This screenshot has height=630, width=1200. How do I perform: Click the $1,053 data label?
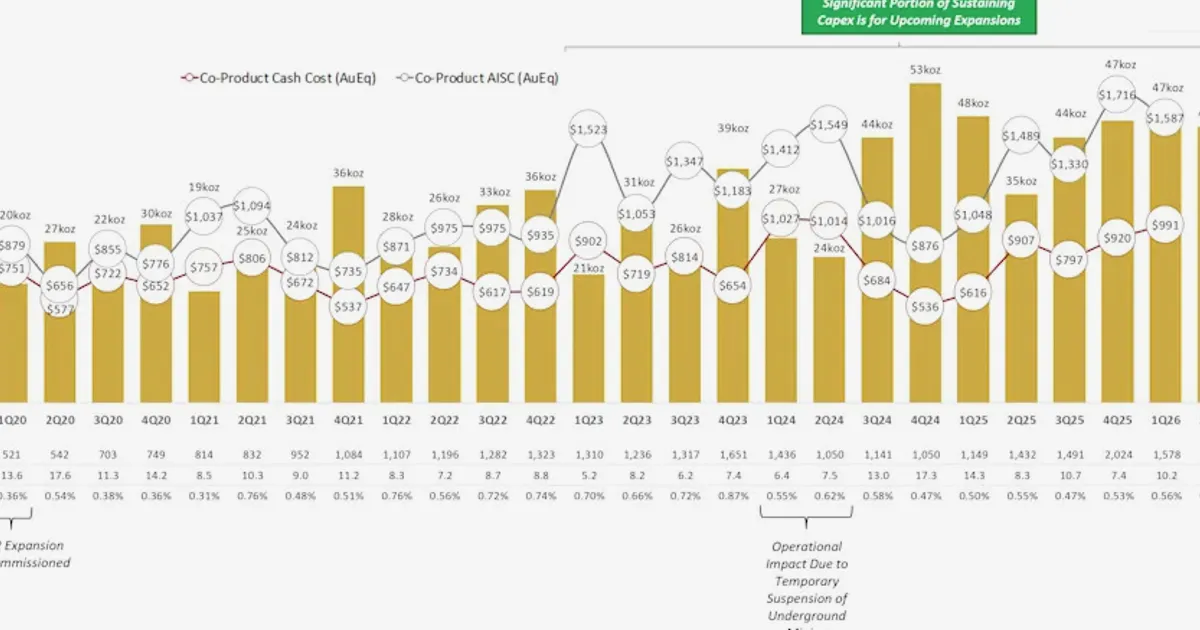[x=637, y=214]
